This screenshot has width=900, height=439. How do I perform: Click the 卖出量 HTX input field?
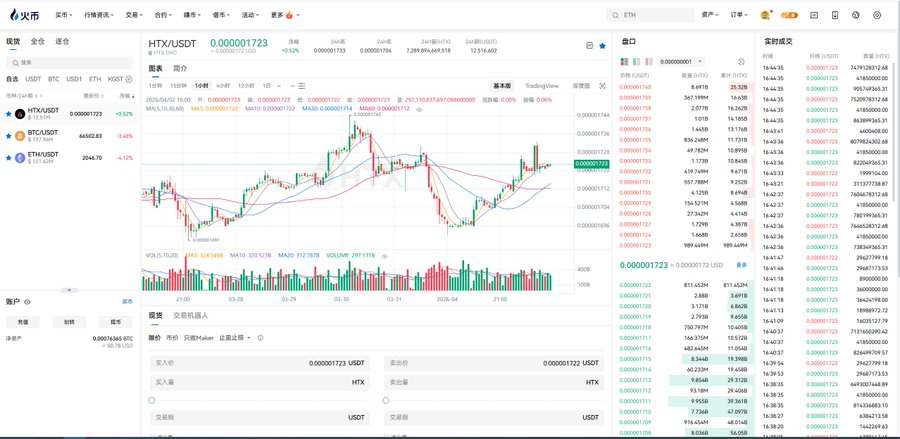point(494,382)
